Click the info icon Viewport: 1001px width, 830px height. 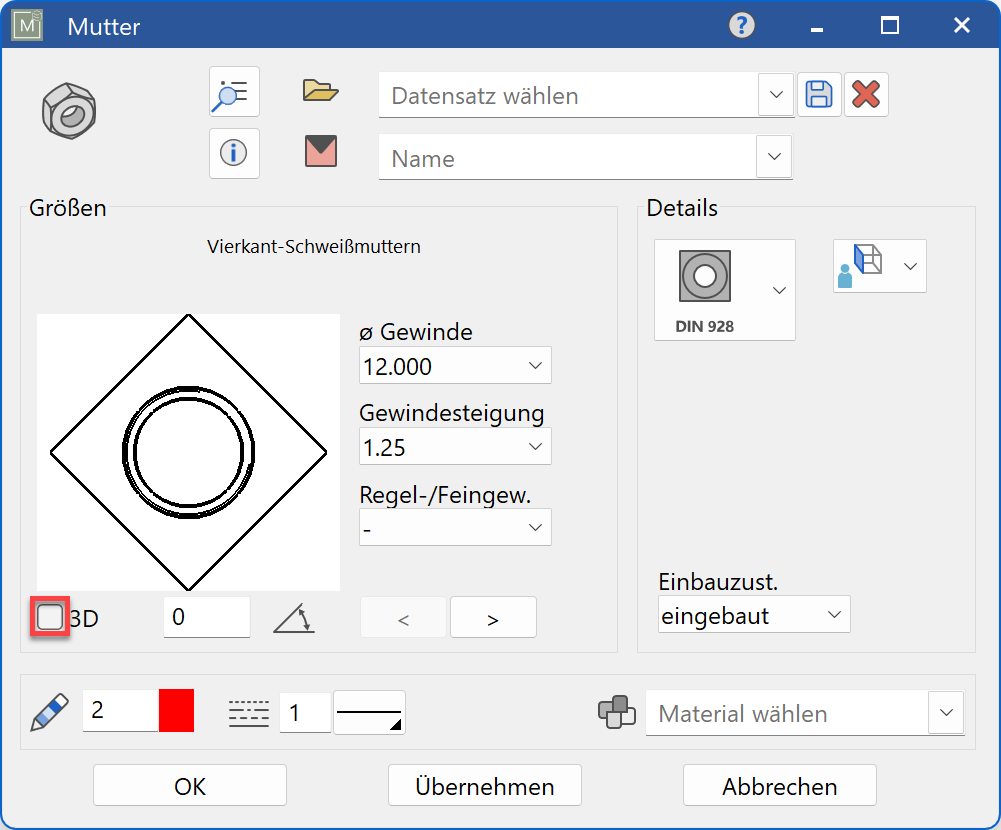click(233, 154)
